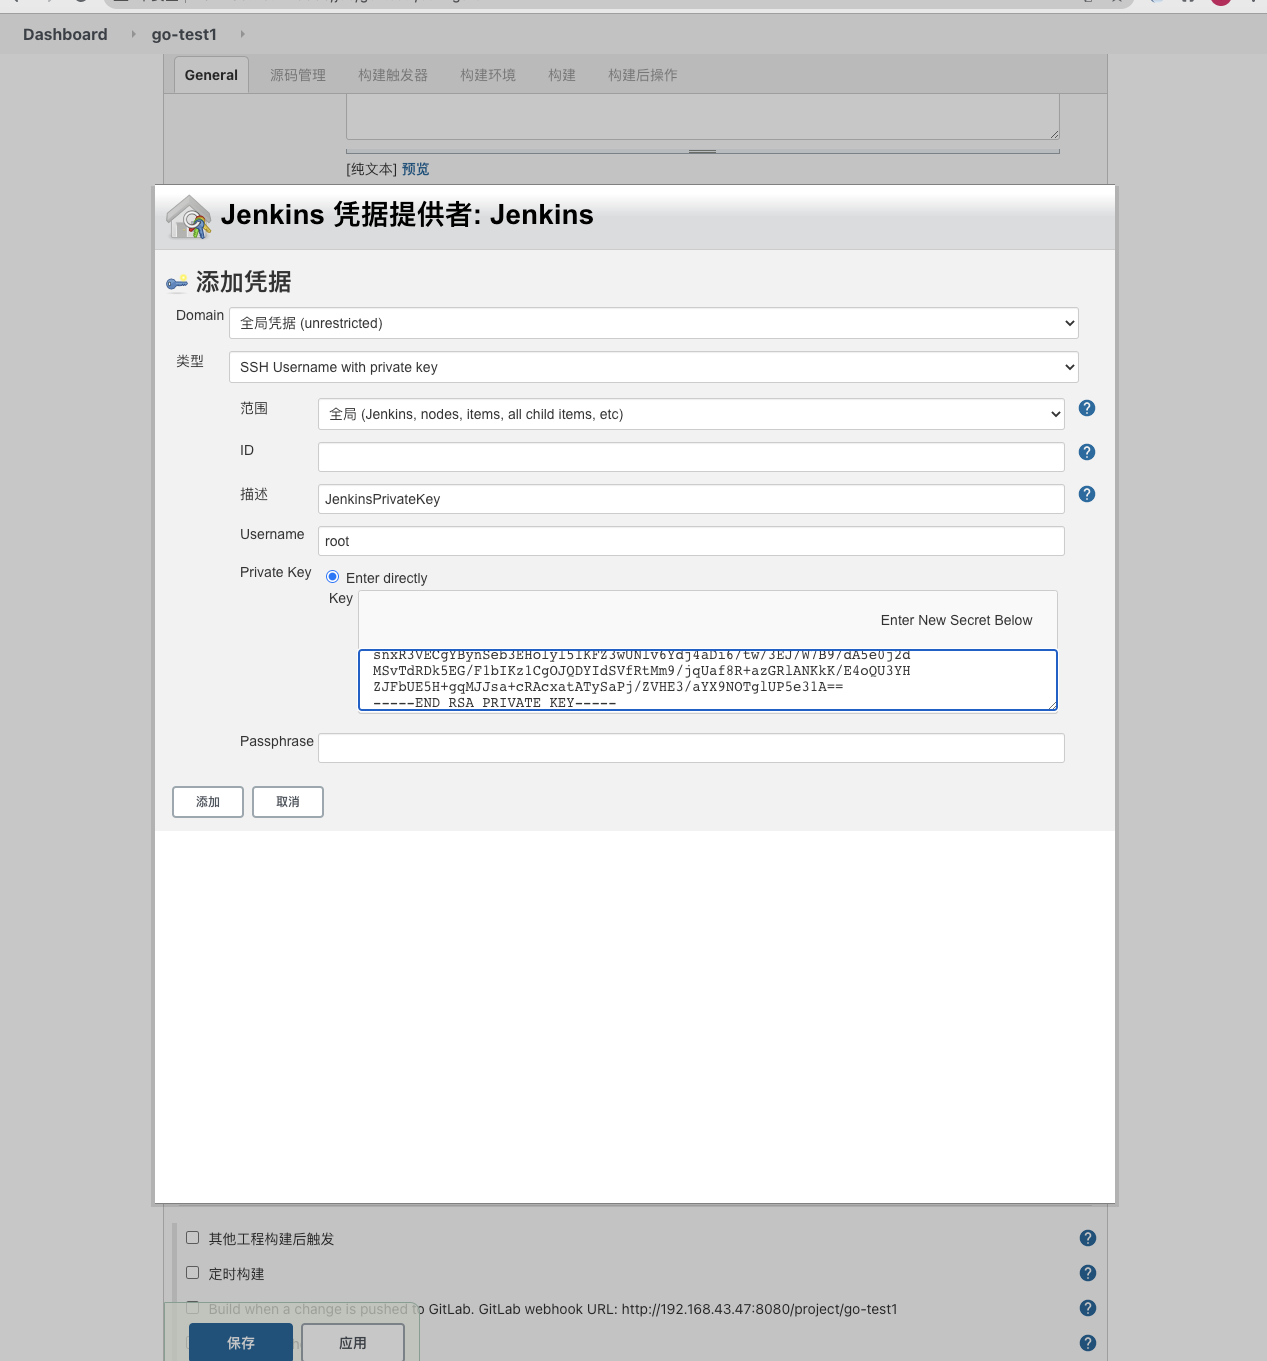Viewport: 1267px width, 1361px height.
Task: Select the Enter directly radio button
Action: coord(333,577)
